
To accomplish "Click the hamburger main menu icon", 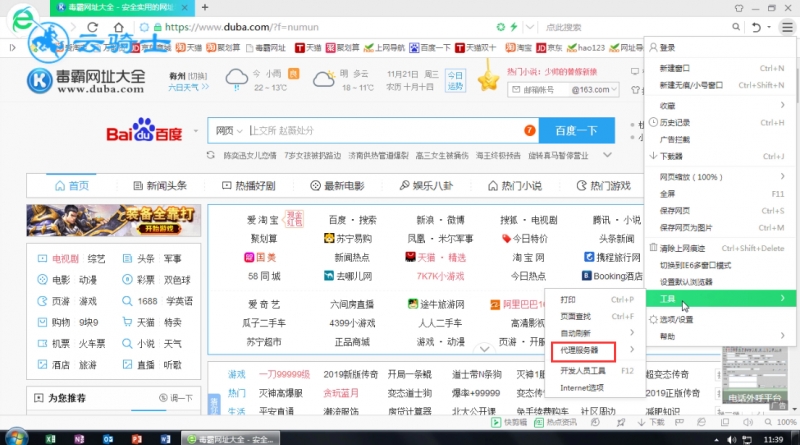I will (787, 27).
